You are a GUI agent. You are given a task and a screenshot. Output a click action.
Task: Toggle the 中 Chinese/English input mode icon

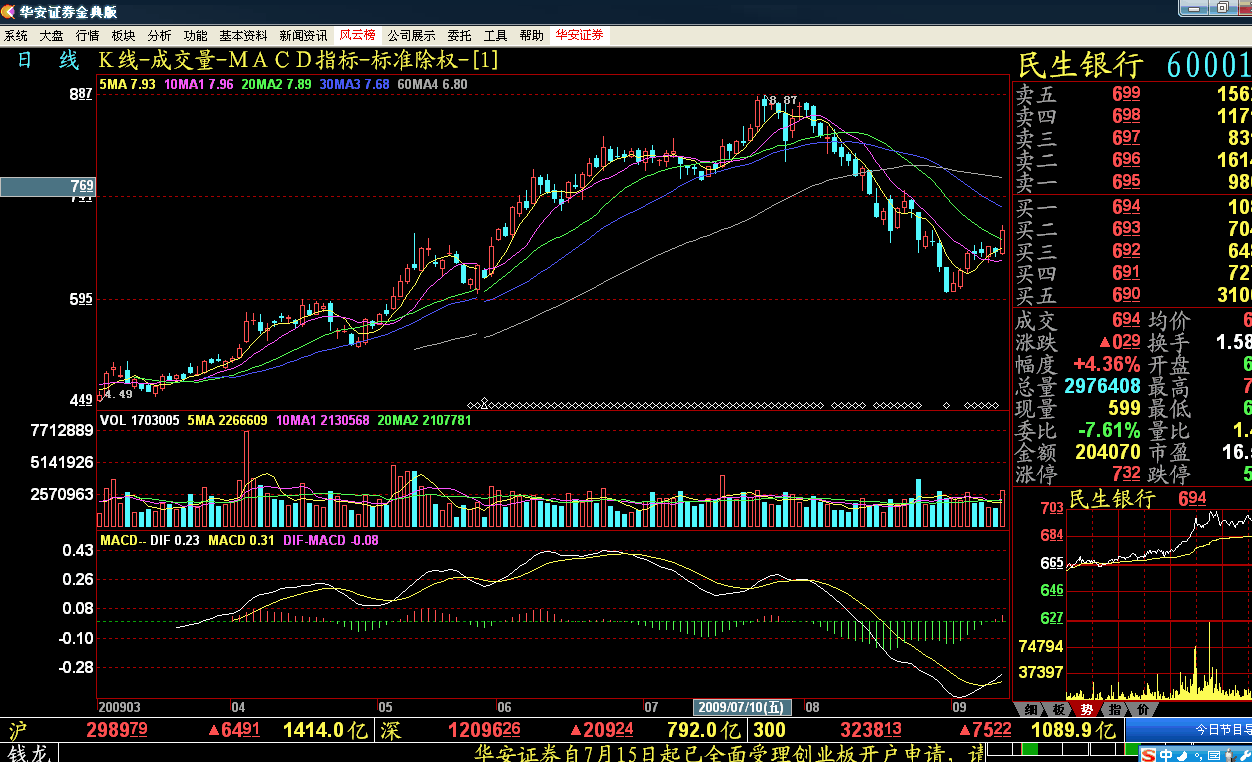(1166, 755)
